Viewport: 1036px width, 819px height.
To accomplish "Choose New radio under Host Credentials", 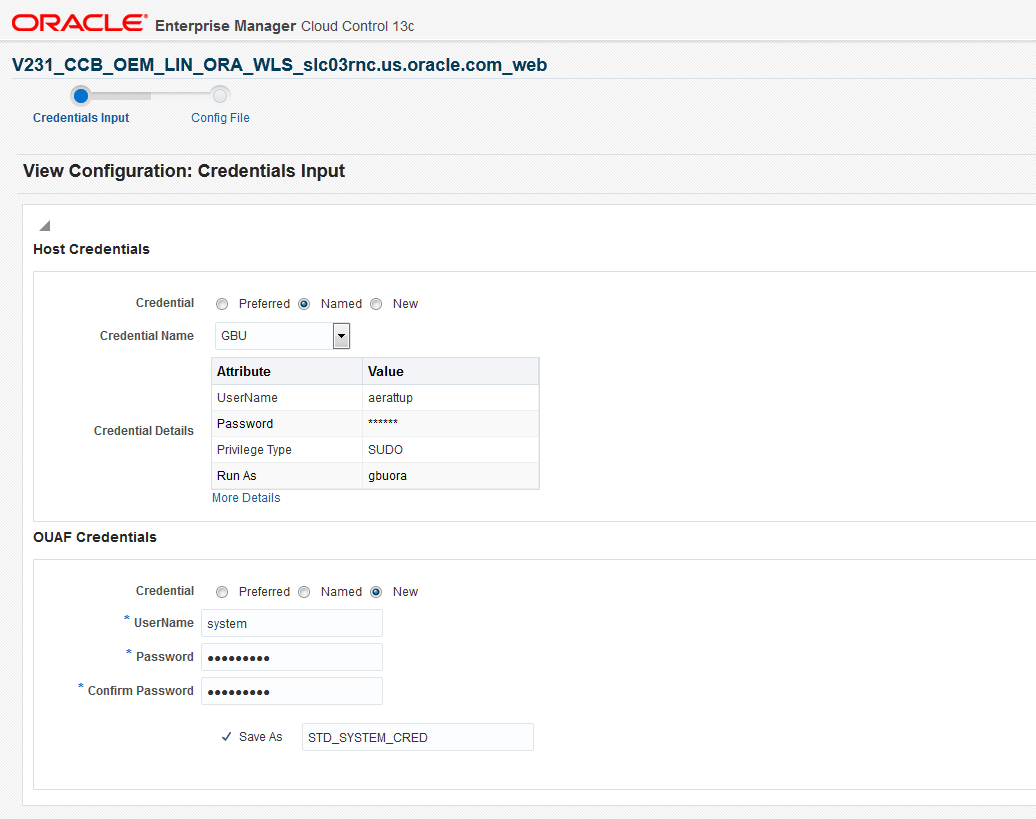I will 376,304.
